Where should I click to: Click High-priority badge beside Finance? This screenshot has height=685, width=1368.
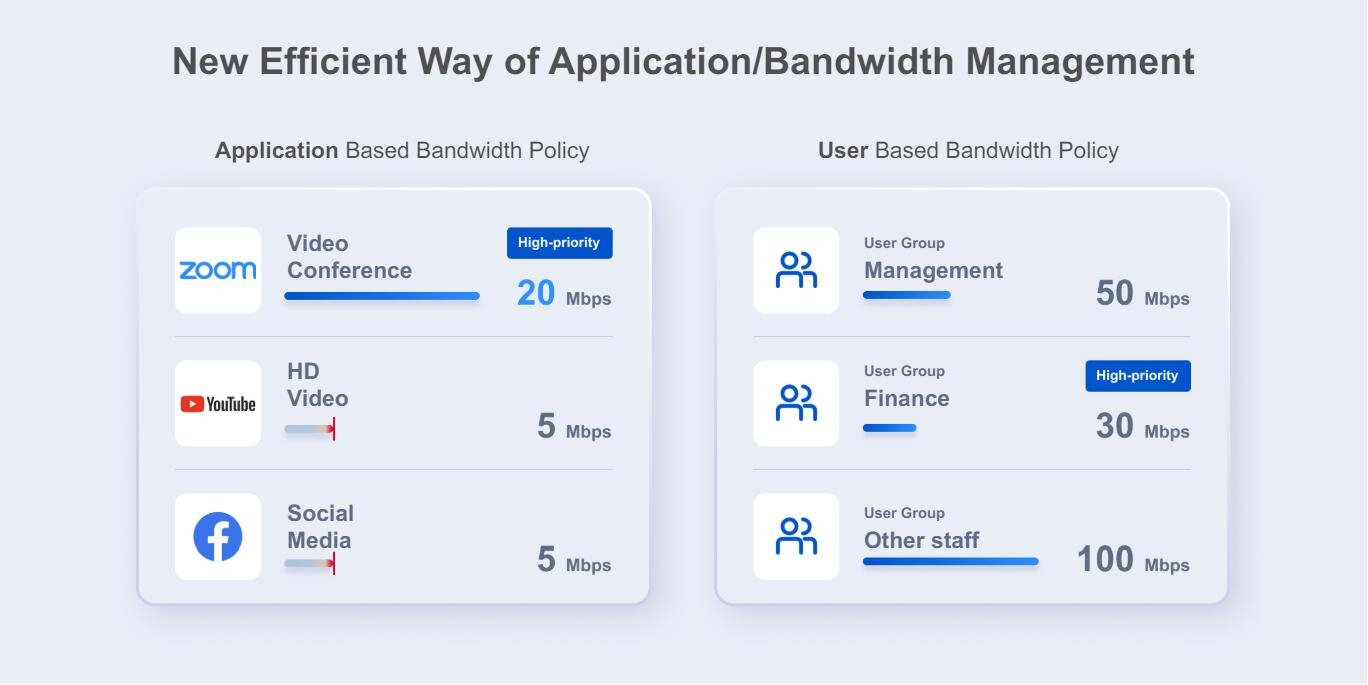[x=1137, y=376]
